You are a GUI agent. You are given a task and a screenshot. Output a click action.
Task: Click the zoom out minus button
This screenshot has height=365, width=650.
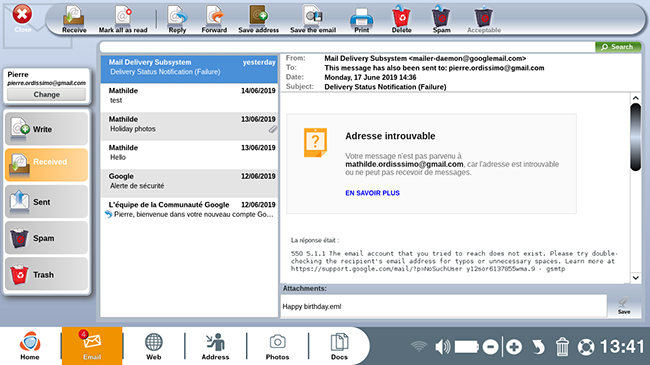[x=490, y=347]
